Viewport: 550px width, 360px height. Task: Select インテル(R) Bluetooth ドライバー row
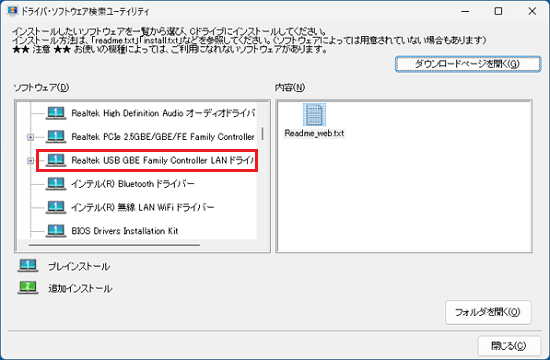coord(133,184)
